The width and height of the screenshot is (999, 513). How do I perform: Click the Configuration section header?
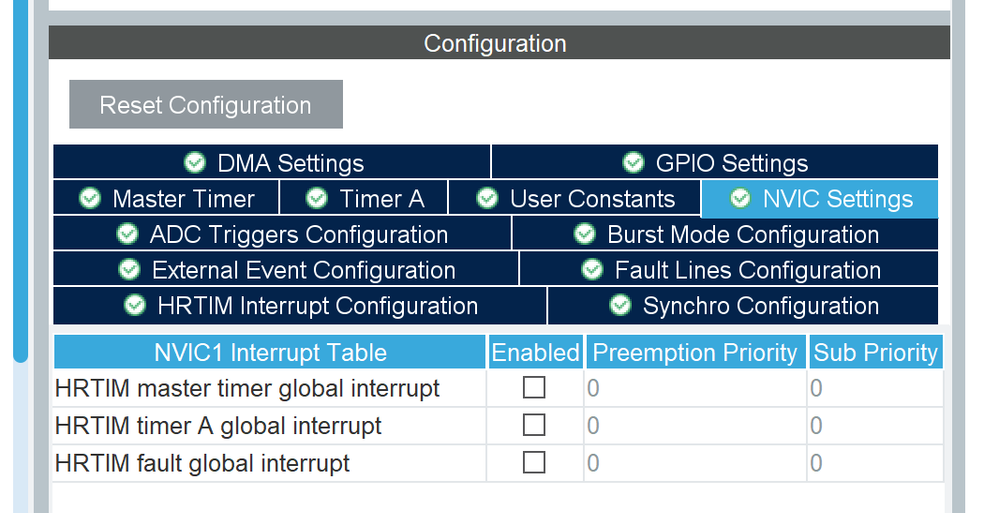[499, 43]
